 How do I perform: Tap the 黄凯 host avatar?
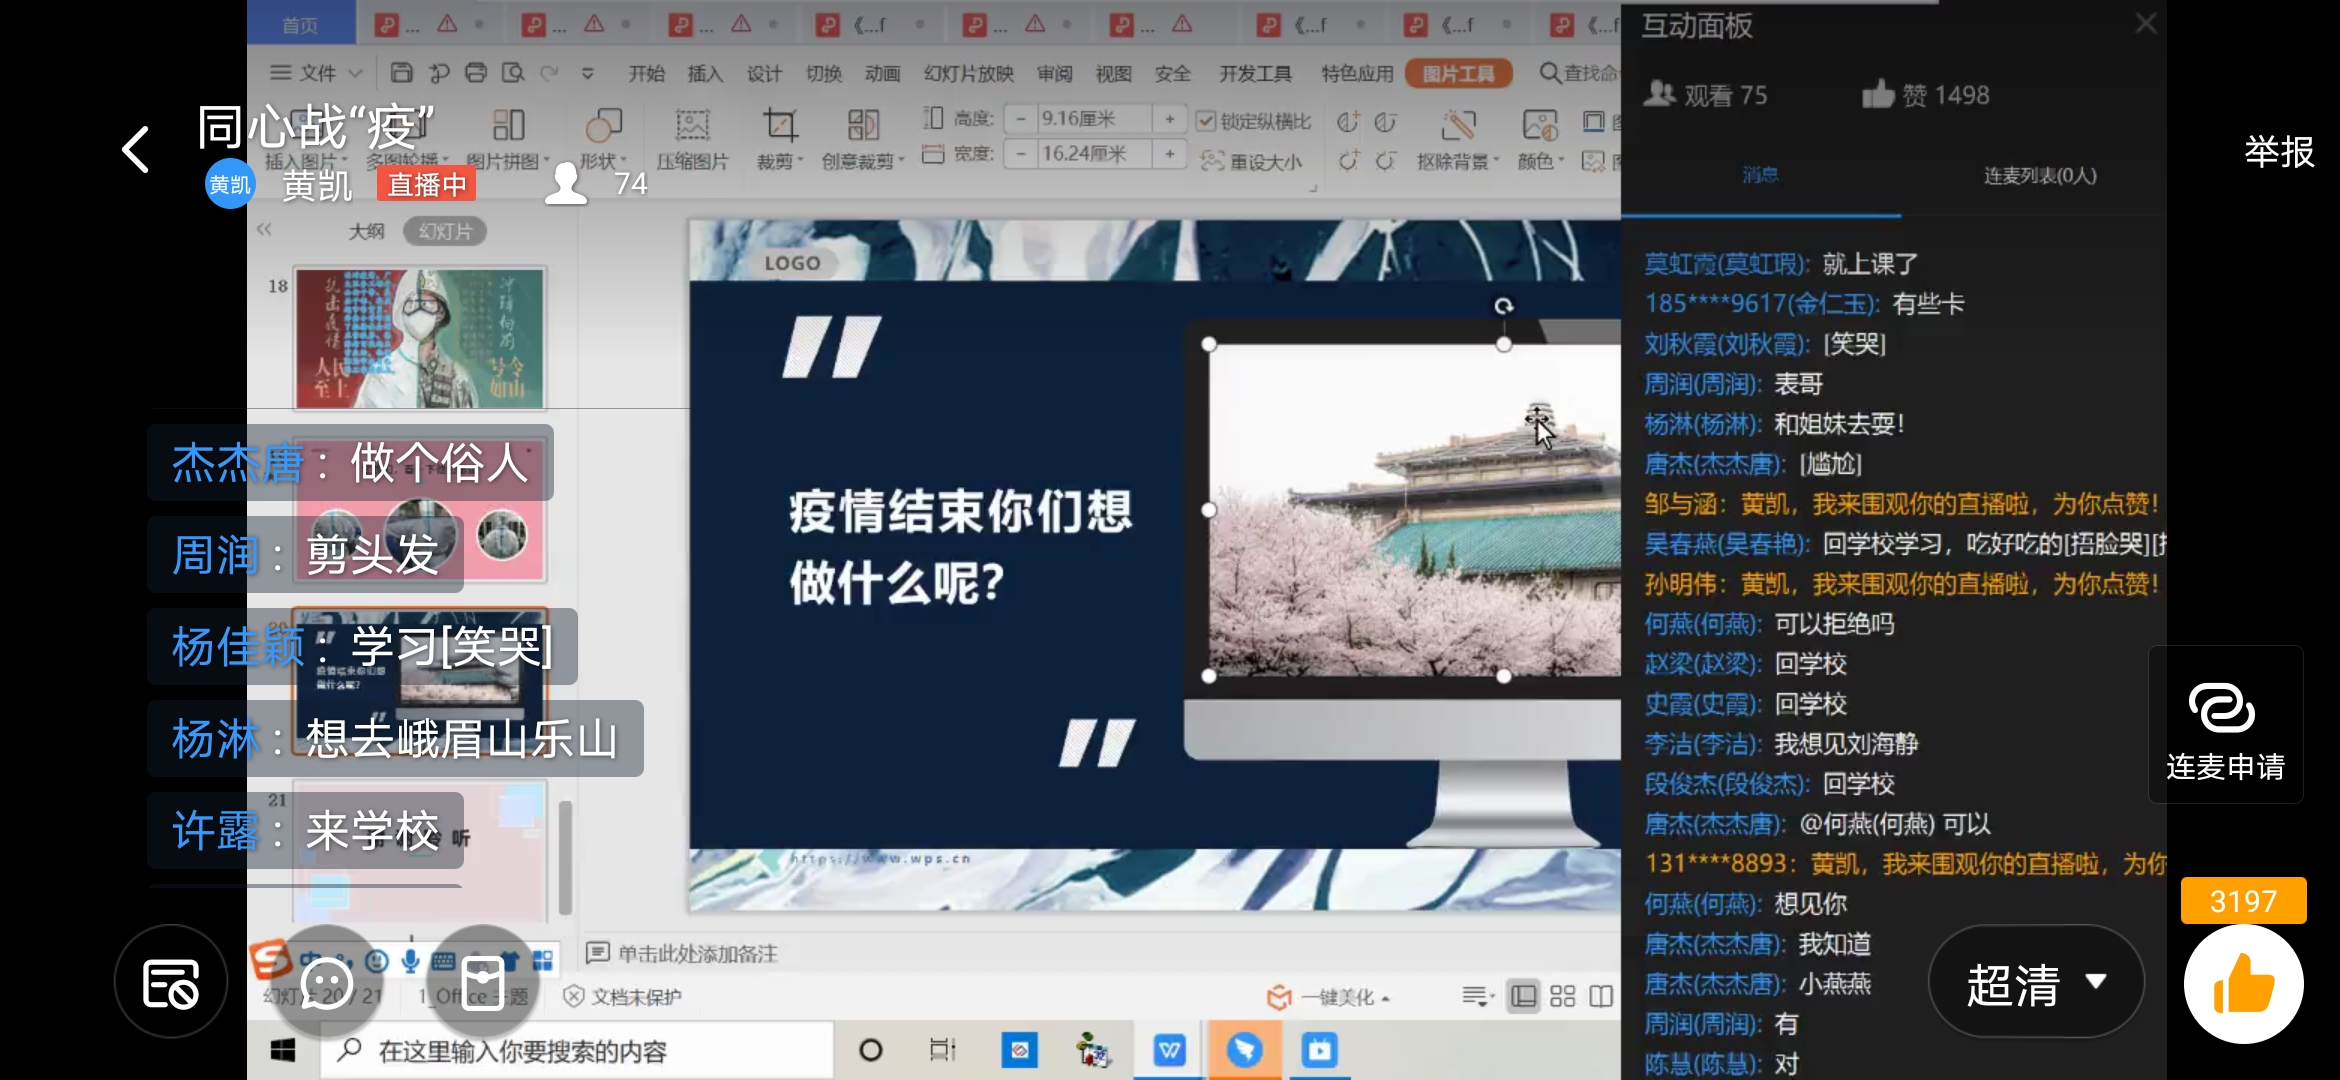point(230,184)
